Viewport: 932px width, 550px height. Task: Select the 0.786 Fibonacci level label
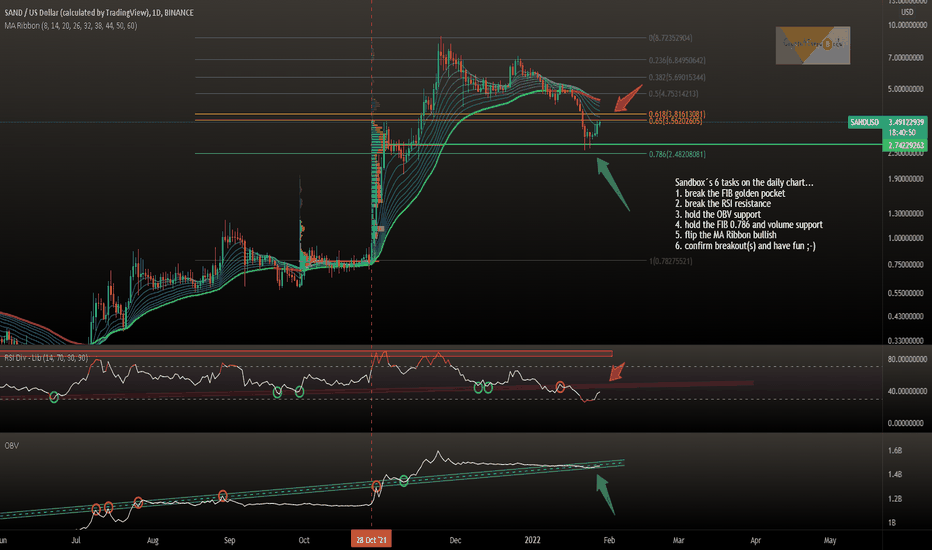tap(677, 154)
